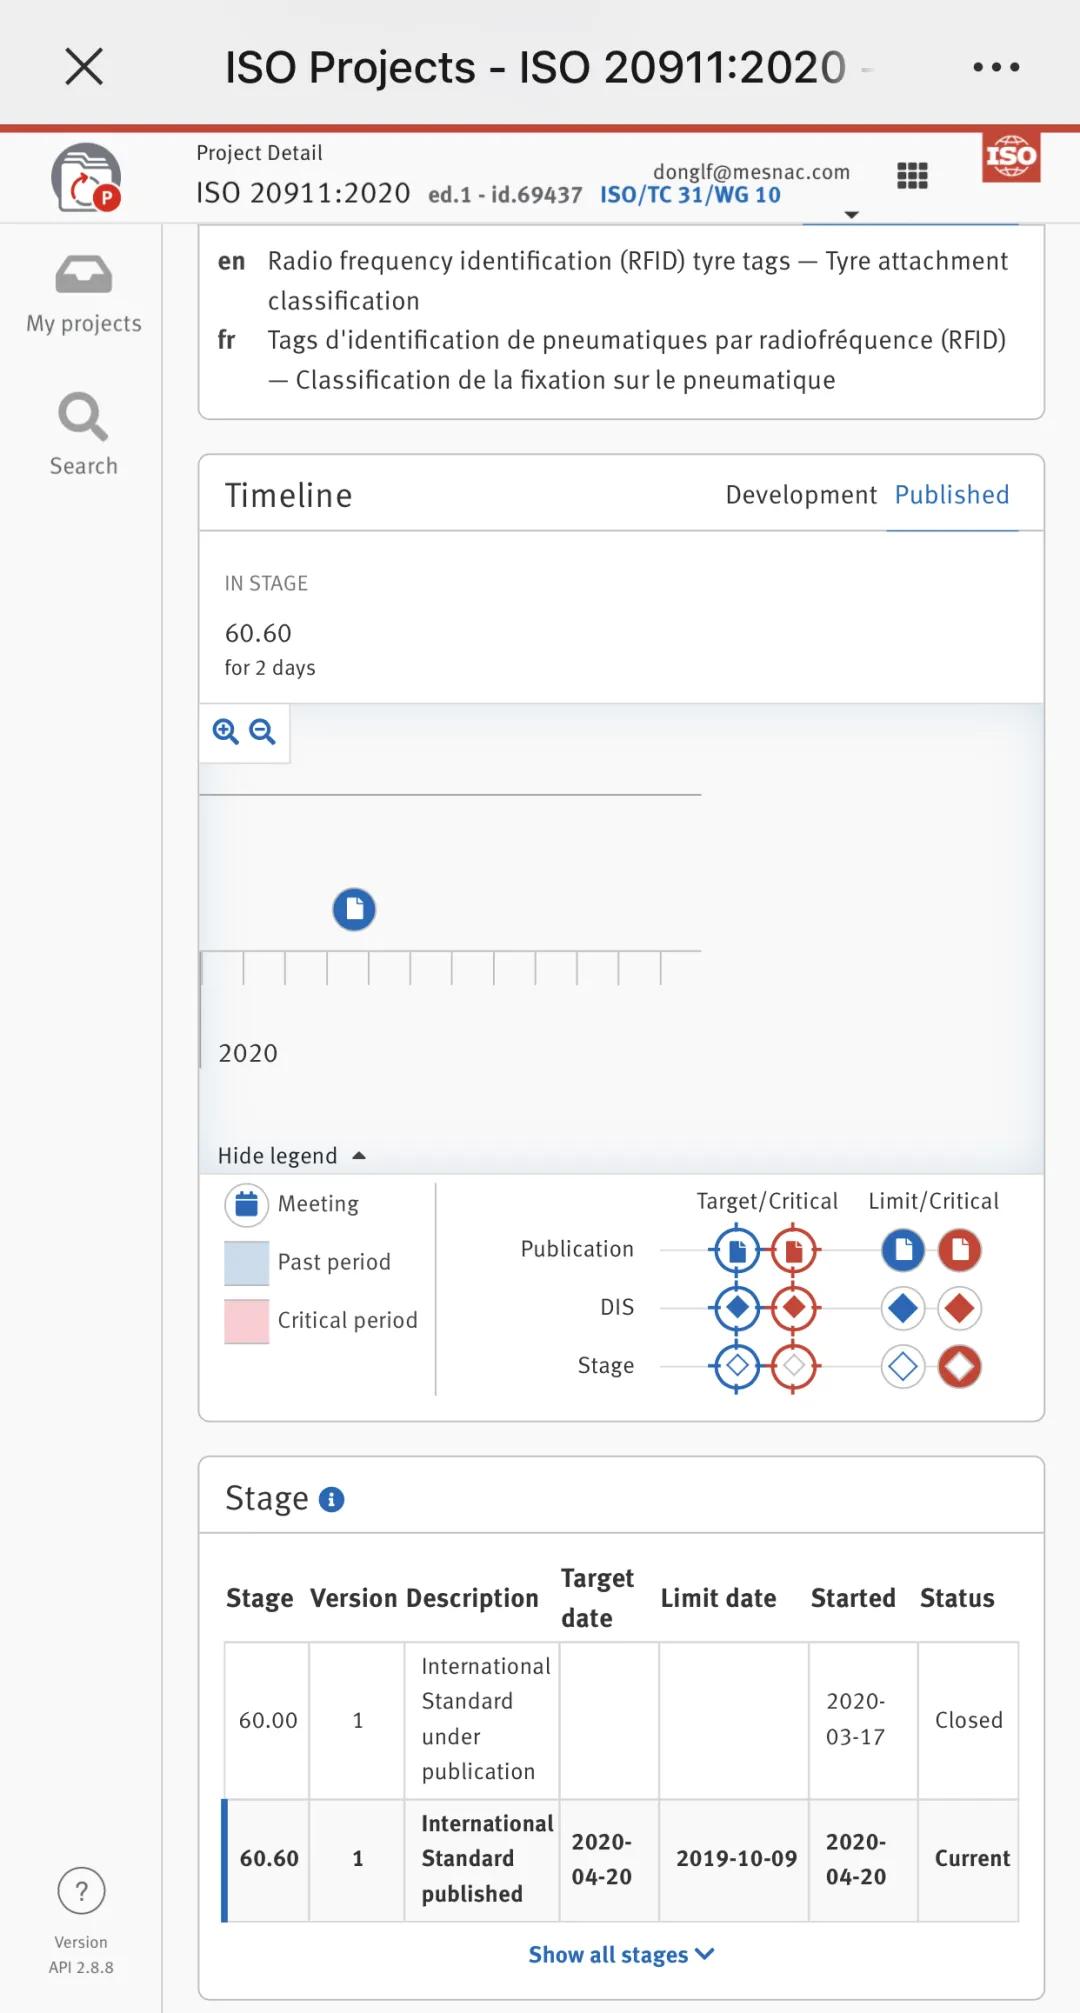Zoom out on the timeline
The width and height of the screenshot is (1080, 2013).
pos(263,732)
